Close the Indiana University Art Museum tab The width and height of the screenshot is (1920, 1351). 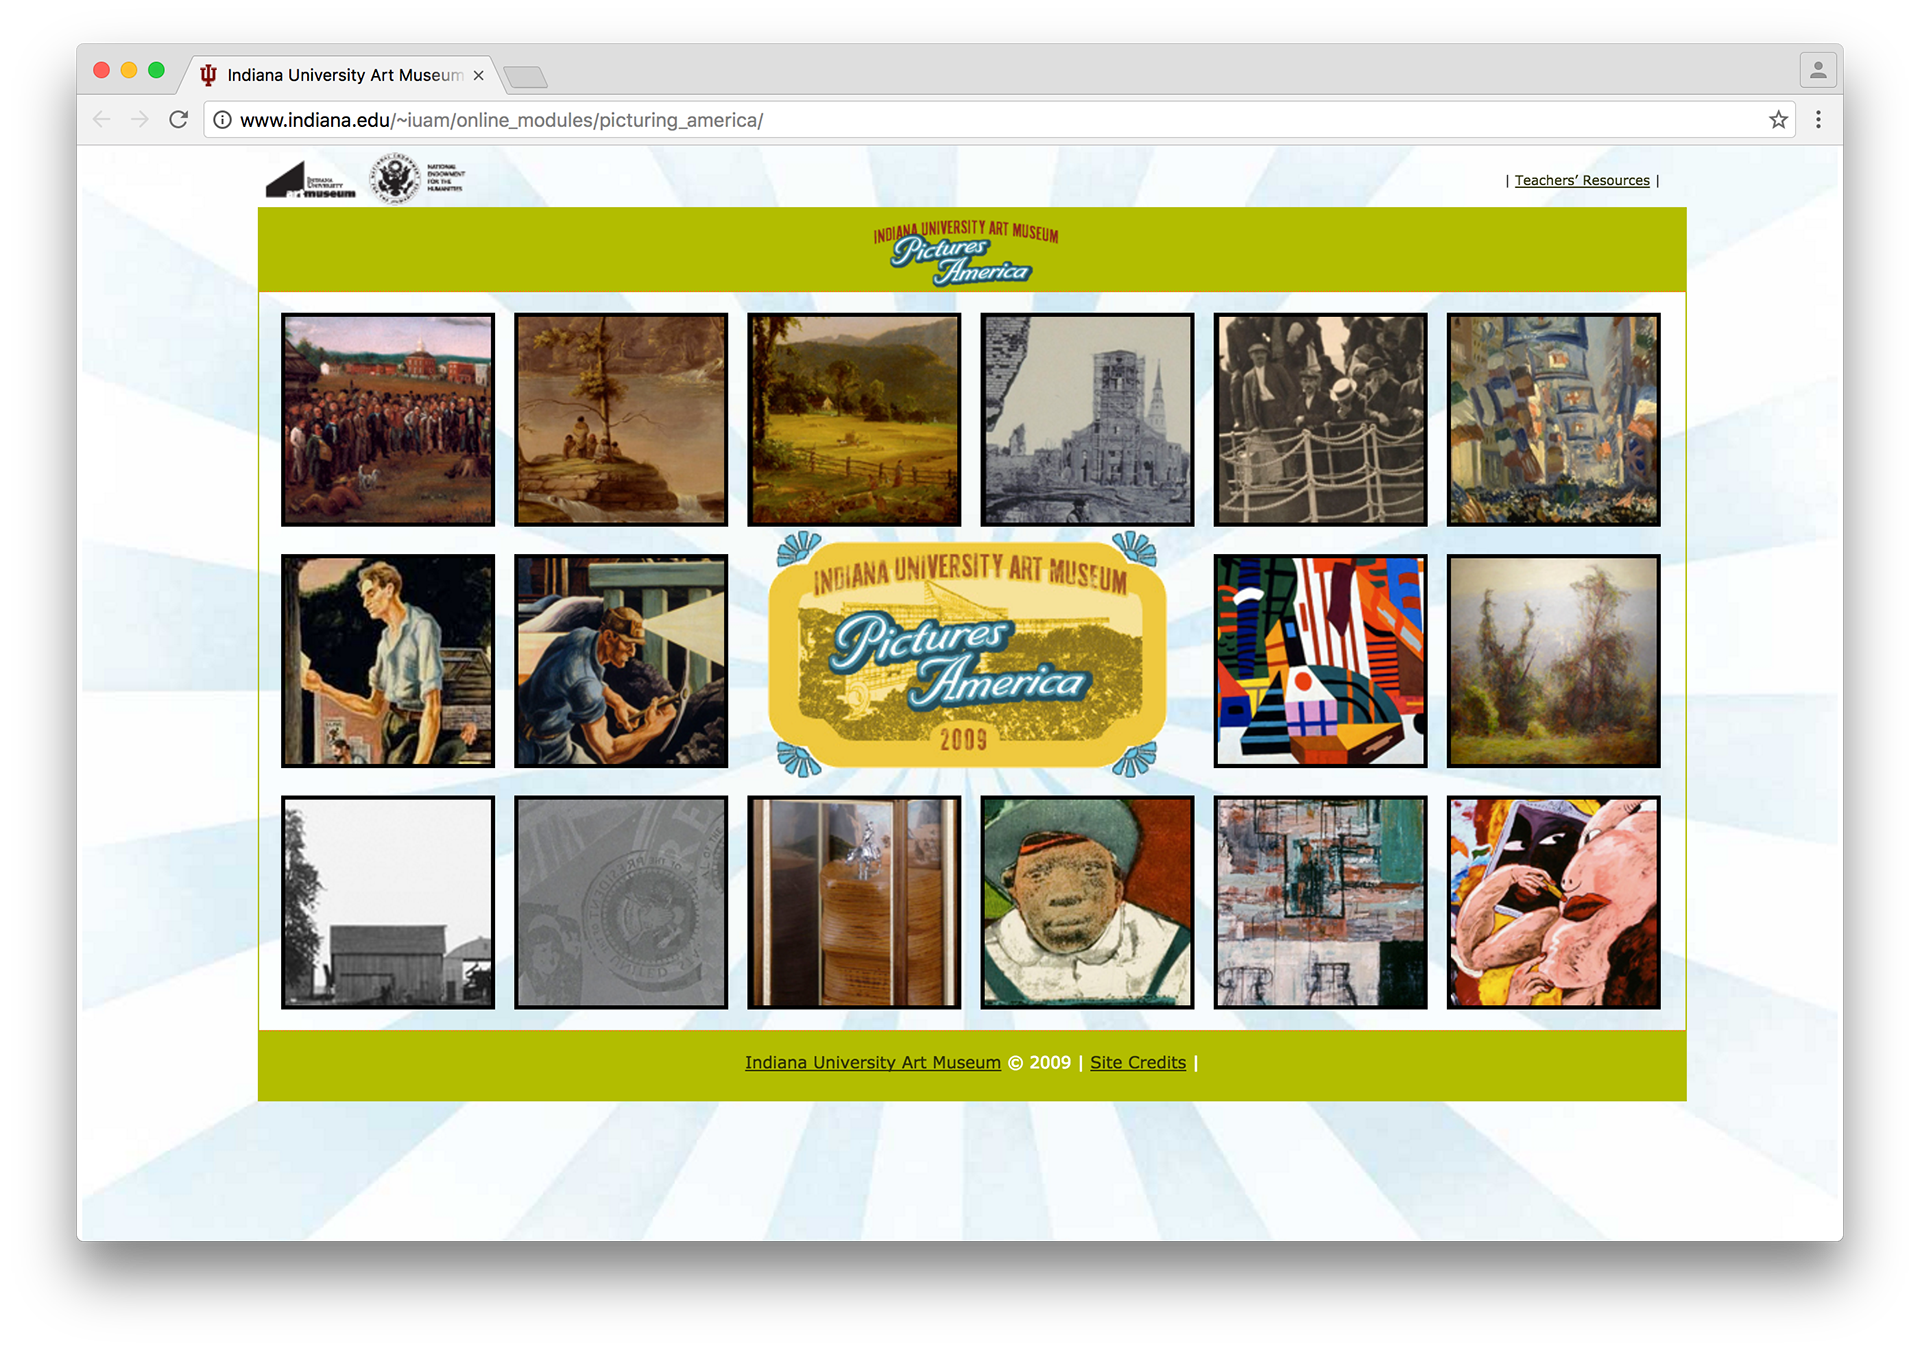tap(478, 76)
